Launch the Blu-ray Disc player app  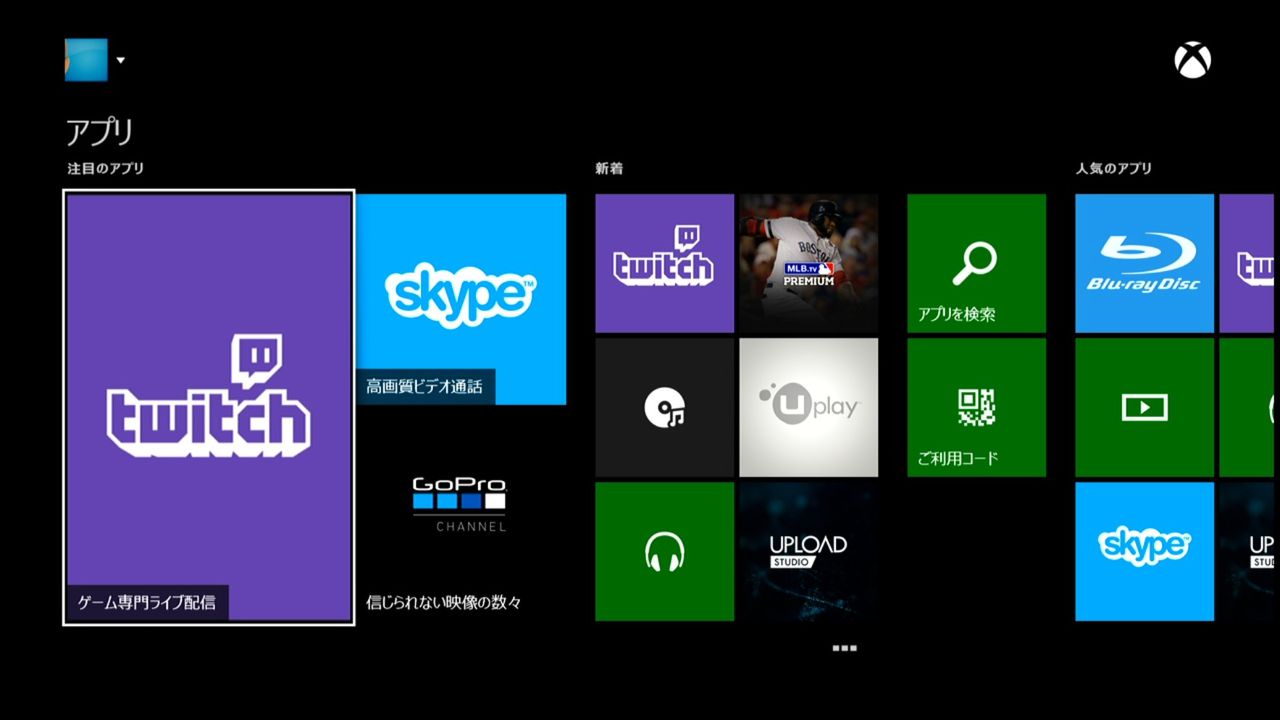click(1143, 262)
